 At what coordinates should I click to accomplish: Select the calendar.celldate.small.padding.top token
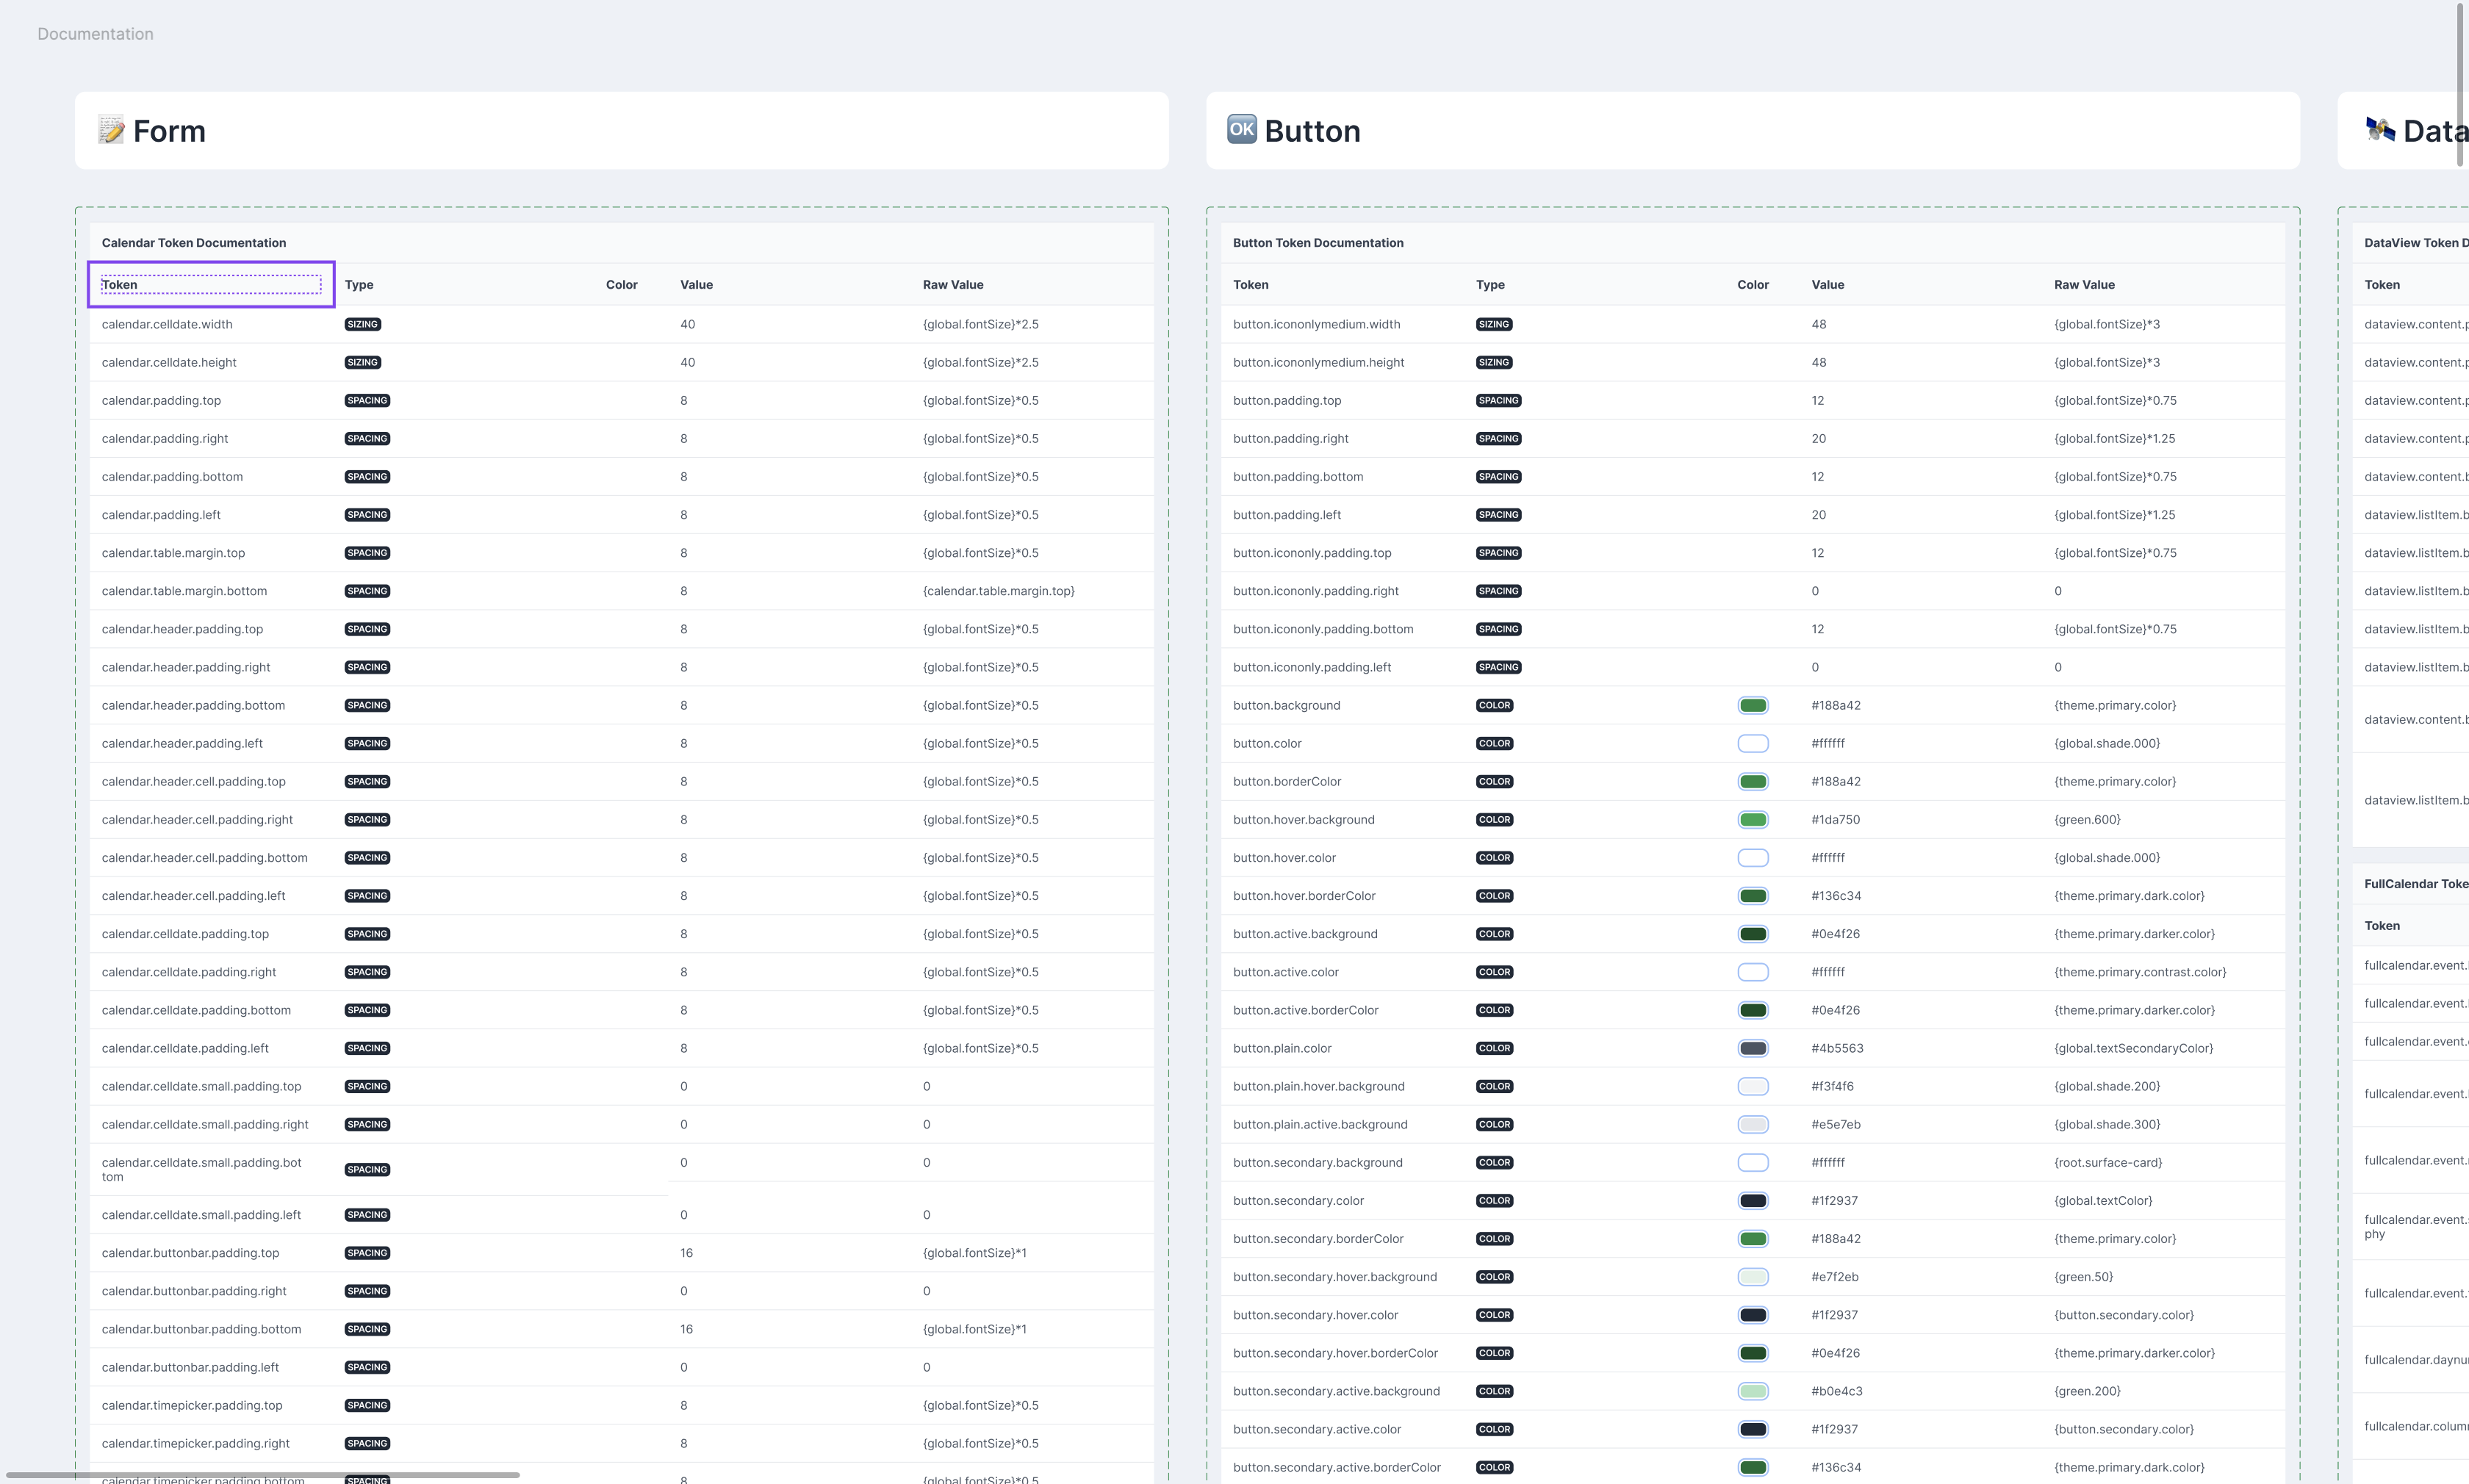(201, 1087)
